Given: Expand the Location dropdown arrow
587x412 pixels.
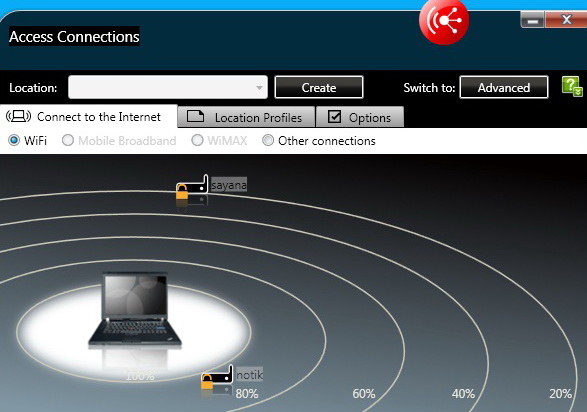Looking at the screenshot, I should 259,88.
